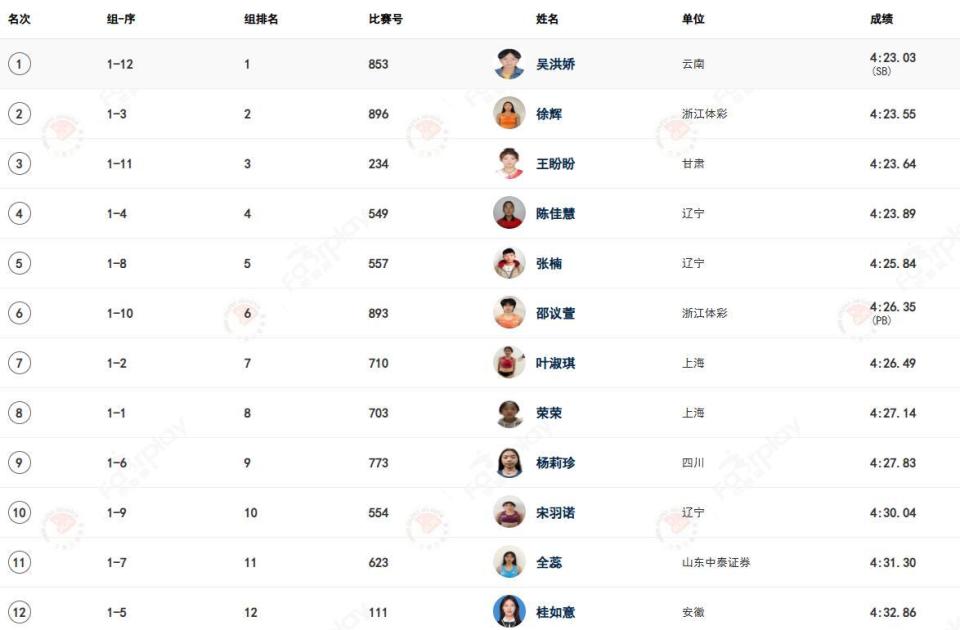
Task: Open 荣荣's athlete page link
Action: pyautogui.click(x=549, y=413)
